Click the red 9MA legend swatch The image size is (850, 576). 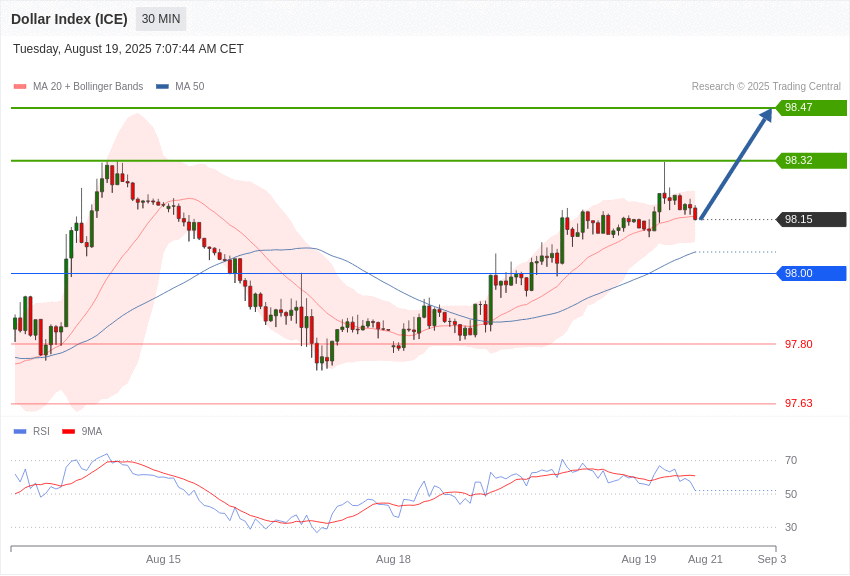pos(68,431)
